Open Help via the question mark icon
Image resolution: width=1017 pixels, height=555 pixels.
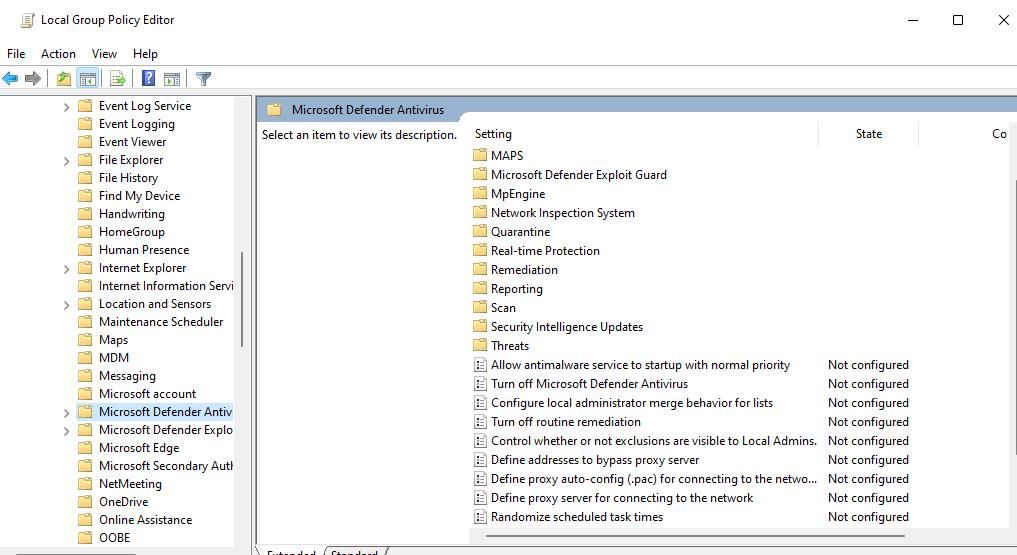(x=149, y=78)
